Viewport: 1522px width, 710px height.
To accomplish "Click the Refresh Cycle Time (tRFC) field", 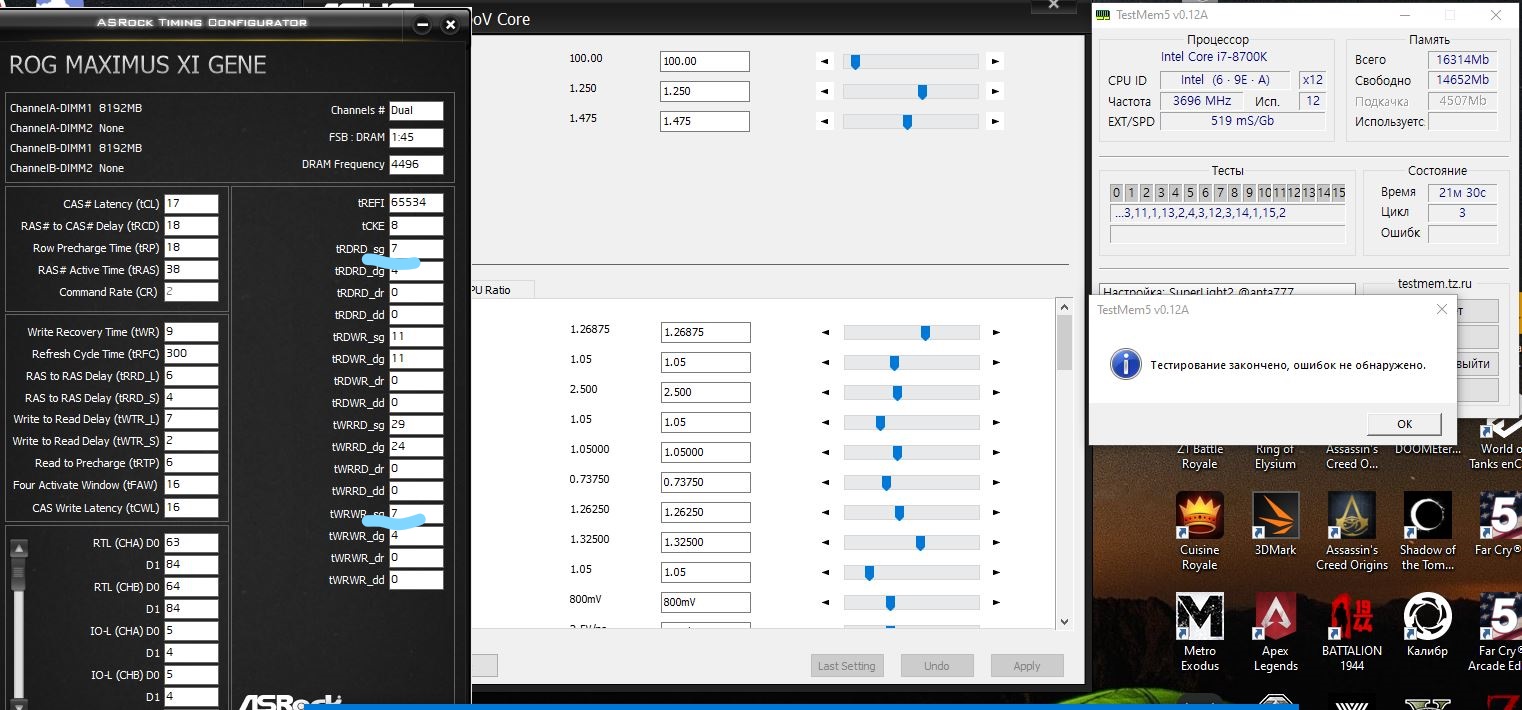I will coord(191,354).
